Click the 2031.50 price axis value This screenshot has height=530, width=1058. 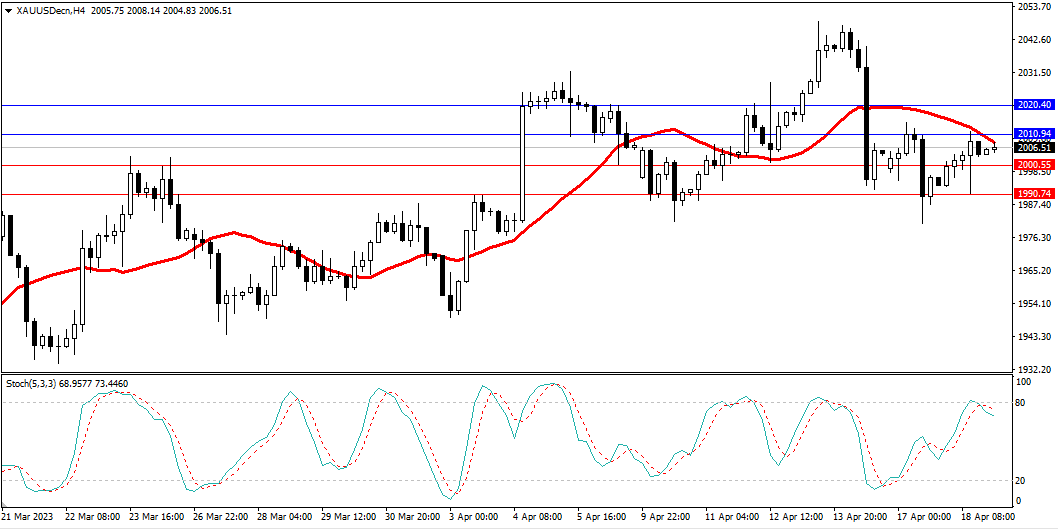pyautogui.click(x=1035, y=72)
